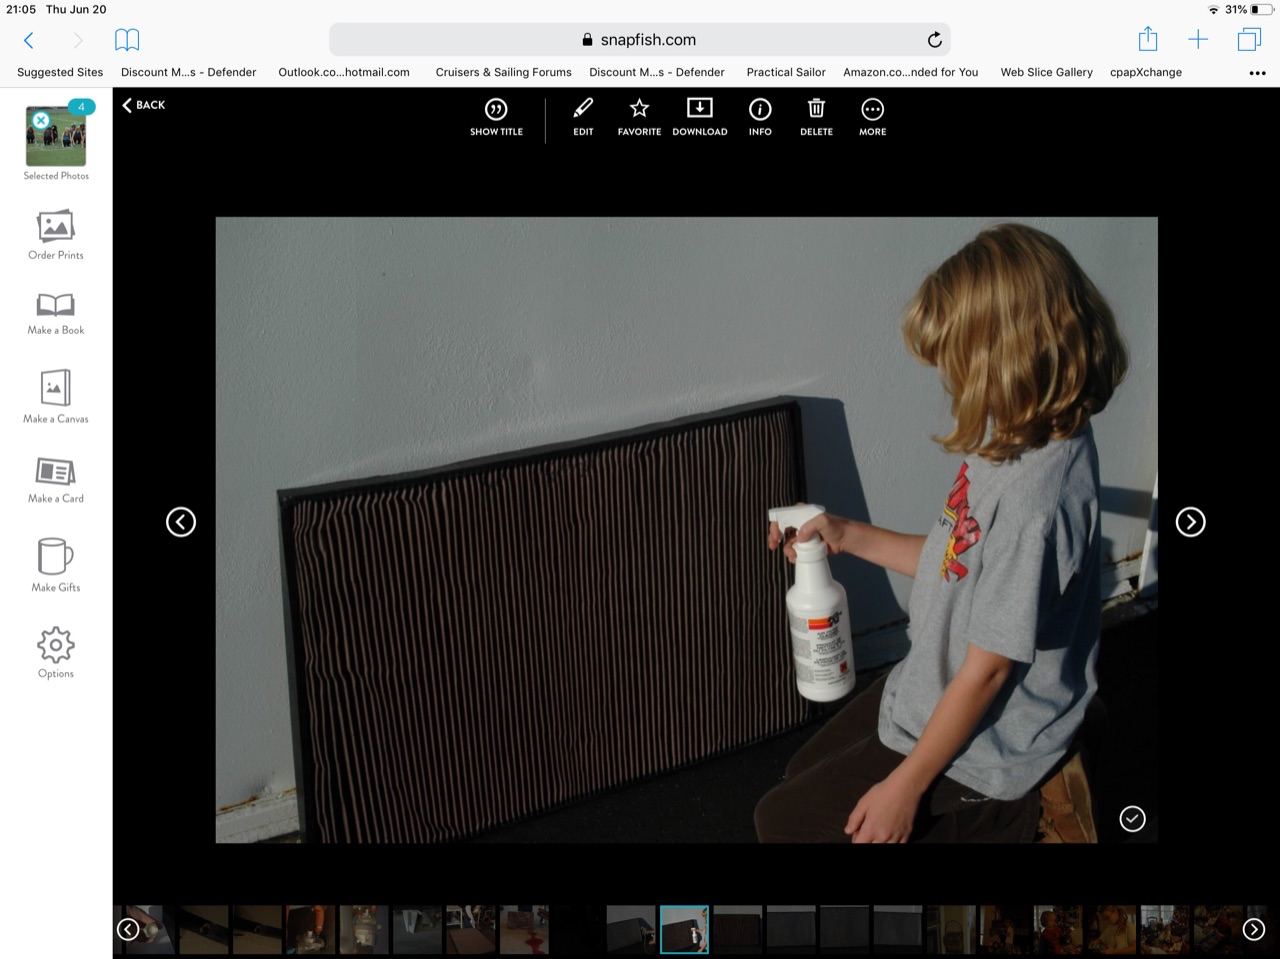The height and width of the screenshot is (959, 1280).
Task: Tap the snapfish.com address bar
Action: click(639, 40)
